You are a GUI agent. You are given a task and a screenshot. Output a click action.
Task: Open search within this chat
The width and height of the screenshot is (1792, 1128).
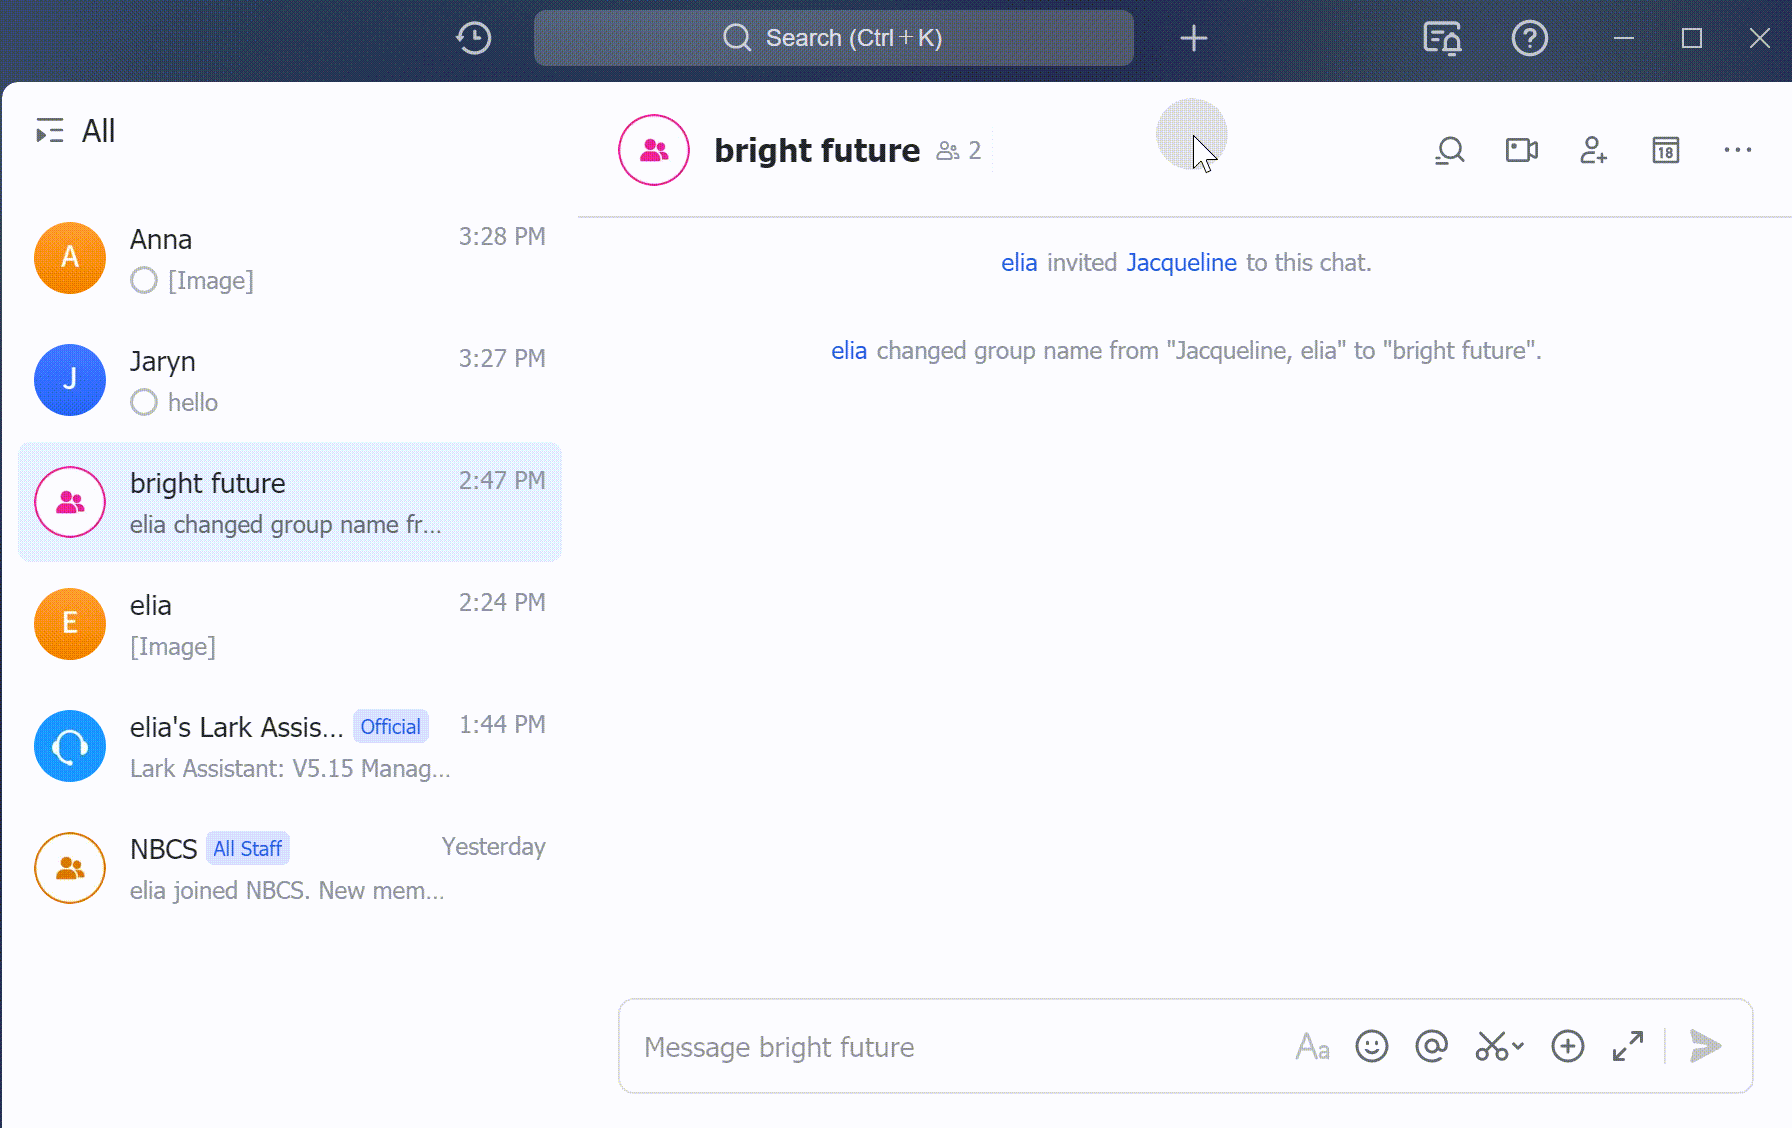1449,150
